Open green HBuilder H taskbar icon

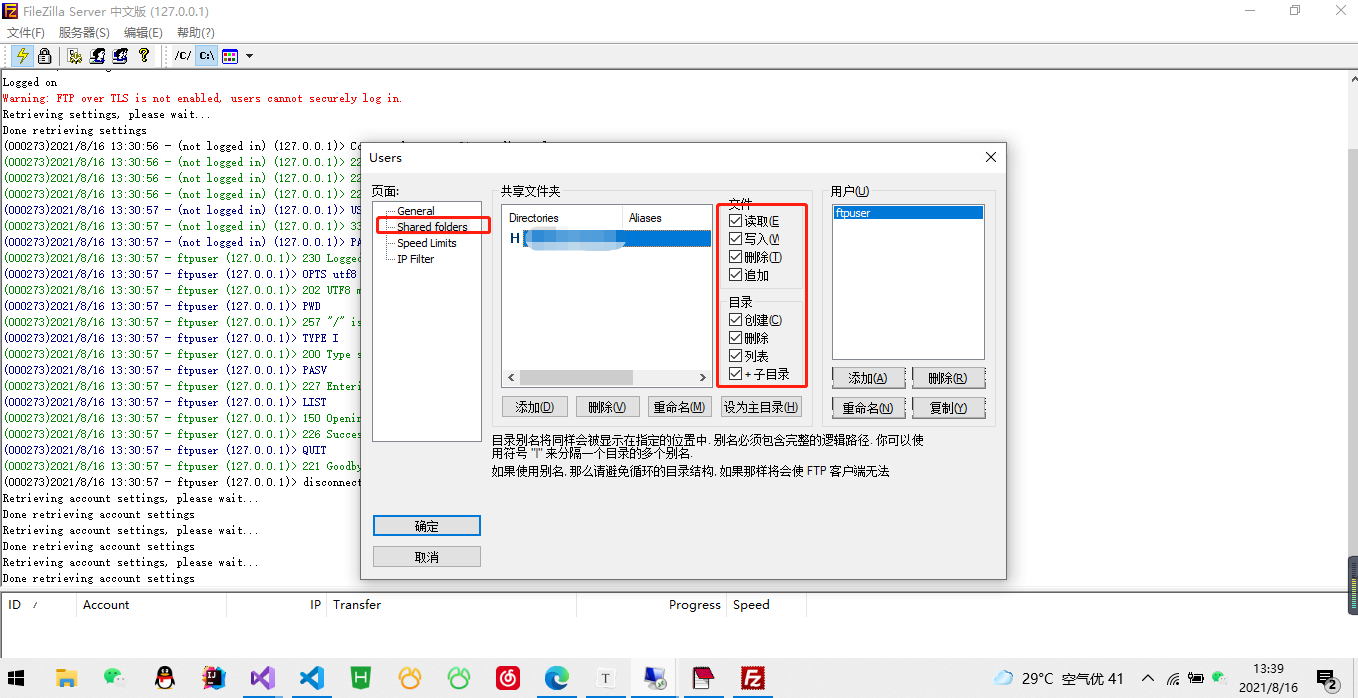(x=361, y=679)
